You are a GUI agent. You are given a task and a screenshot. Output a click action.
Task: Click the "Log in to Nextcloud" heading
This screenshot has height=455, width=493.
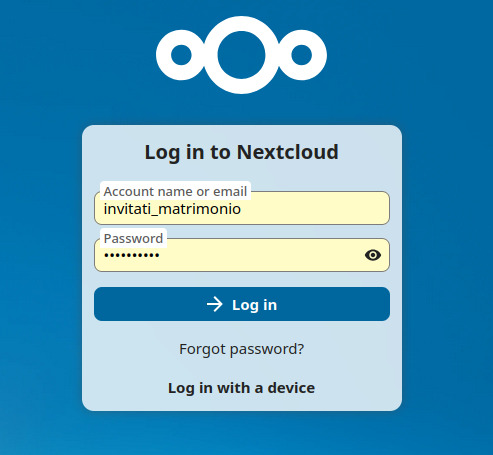(242, 152)
